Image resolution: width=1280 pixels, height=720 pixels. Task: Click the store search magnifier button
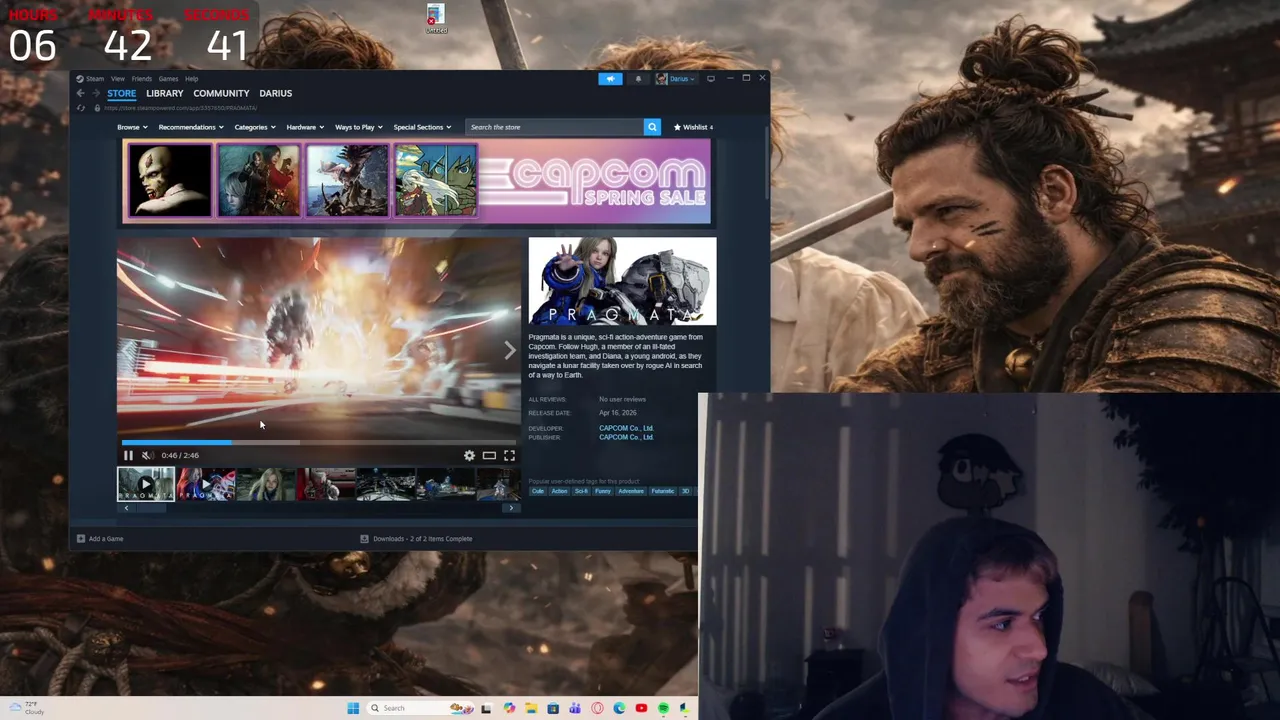pyautogui.click(x=652, y=127)
